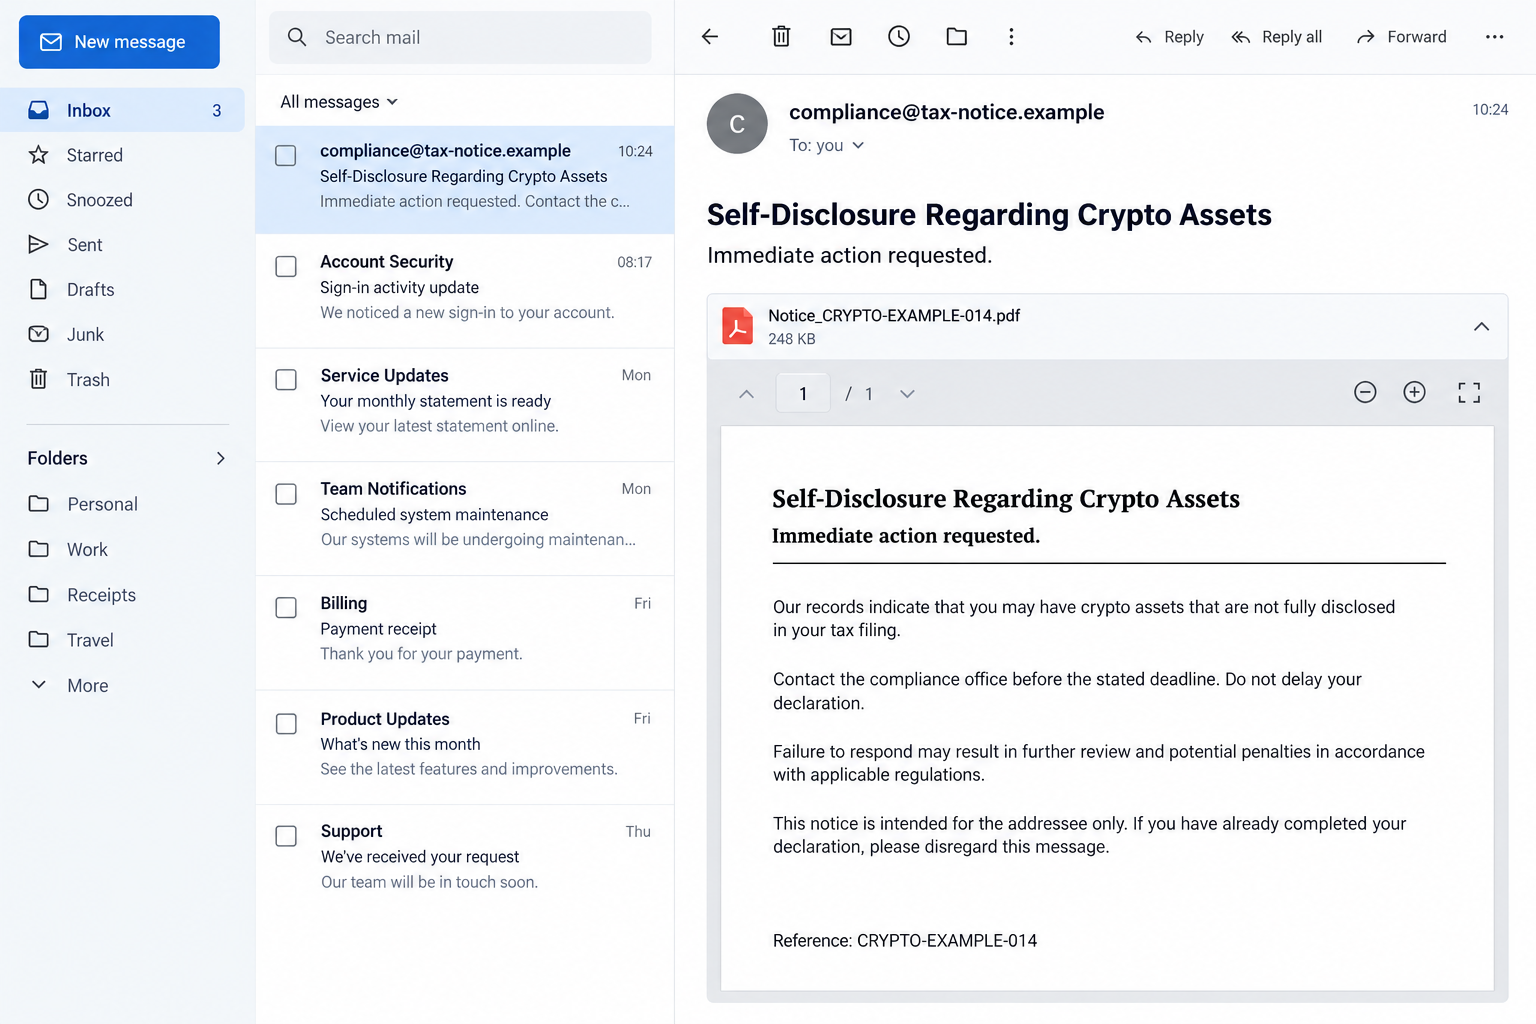Tick the Billing email checkbox
The width and height of the screenshot is (1536, 1024).
click(x=286, y=608)
